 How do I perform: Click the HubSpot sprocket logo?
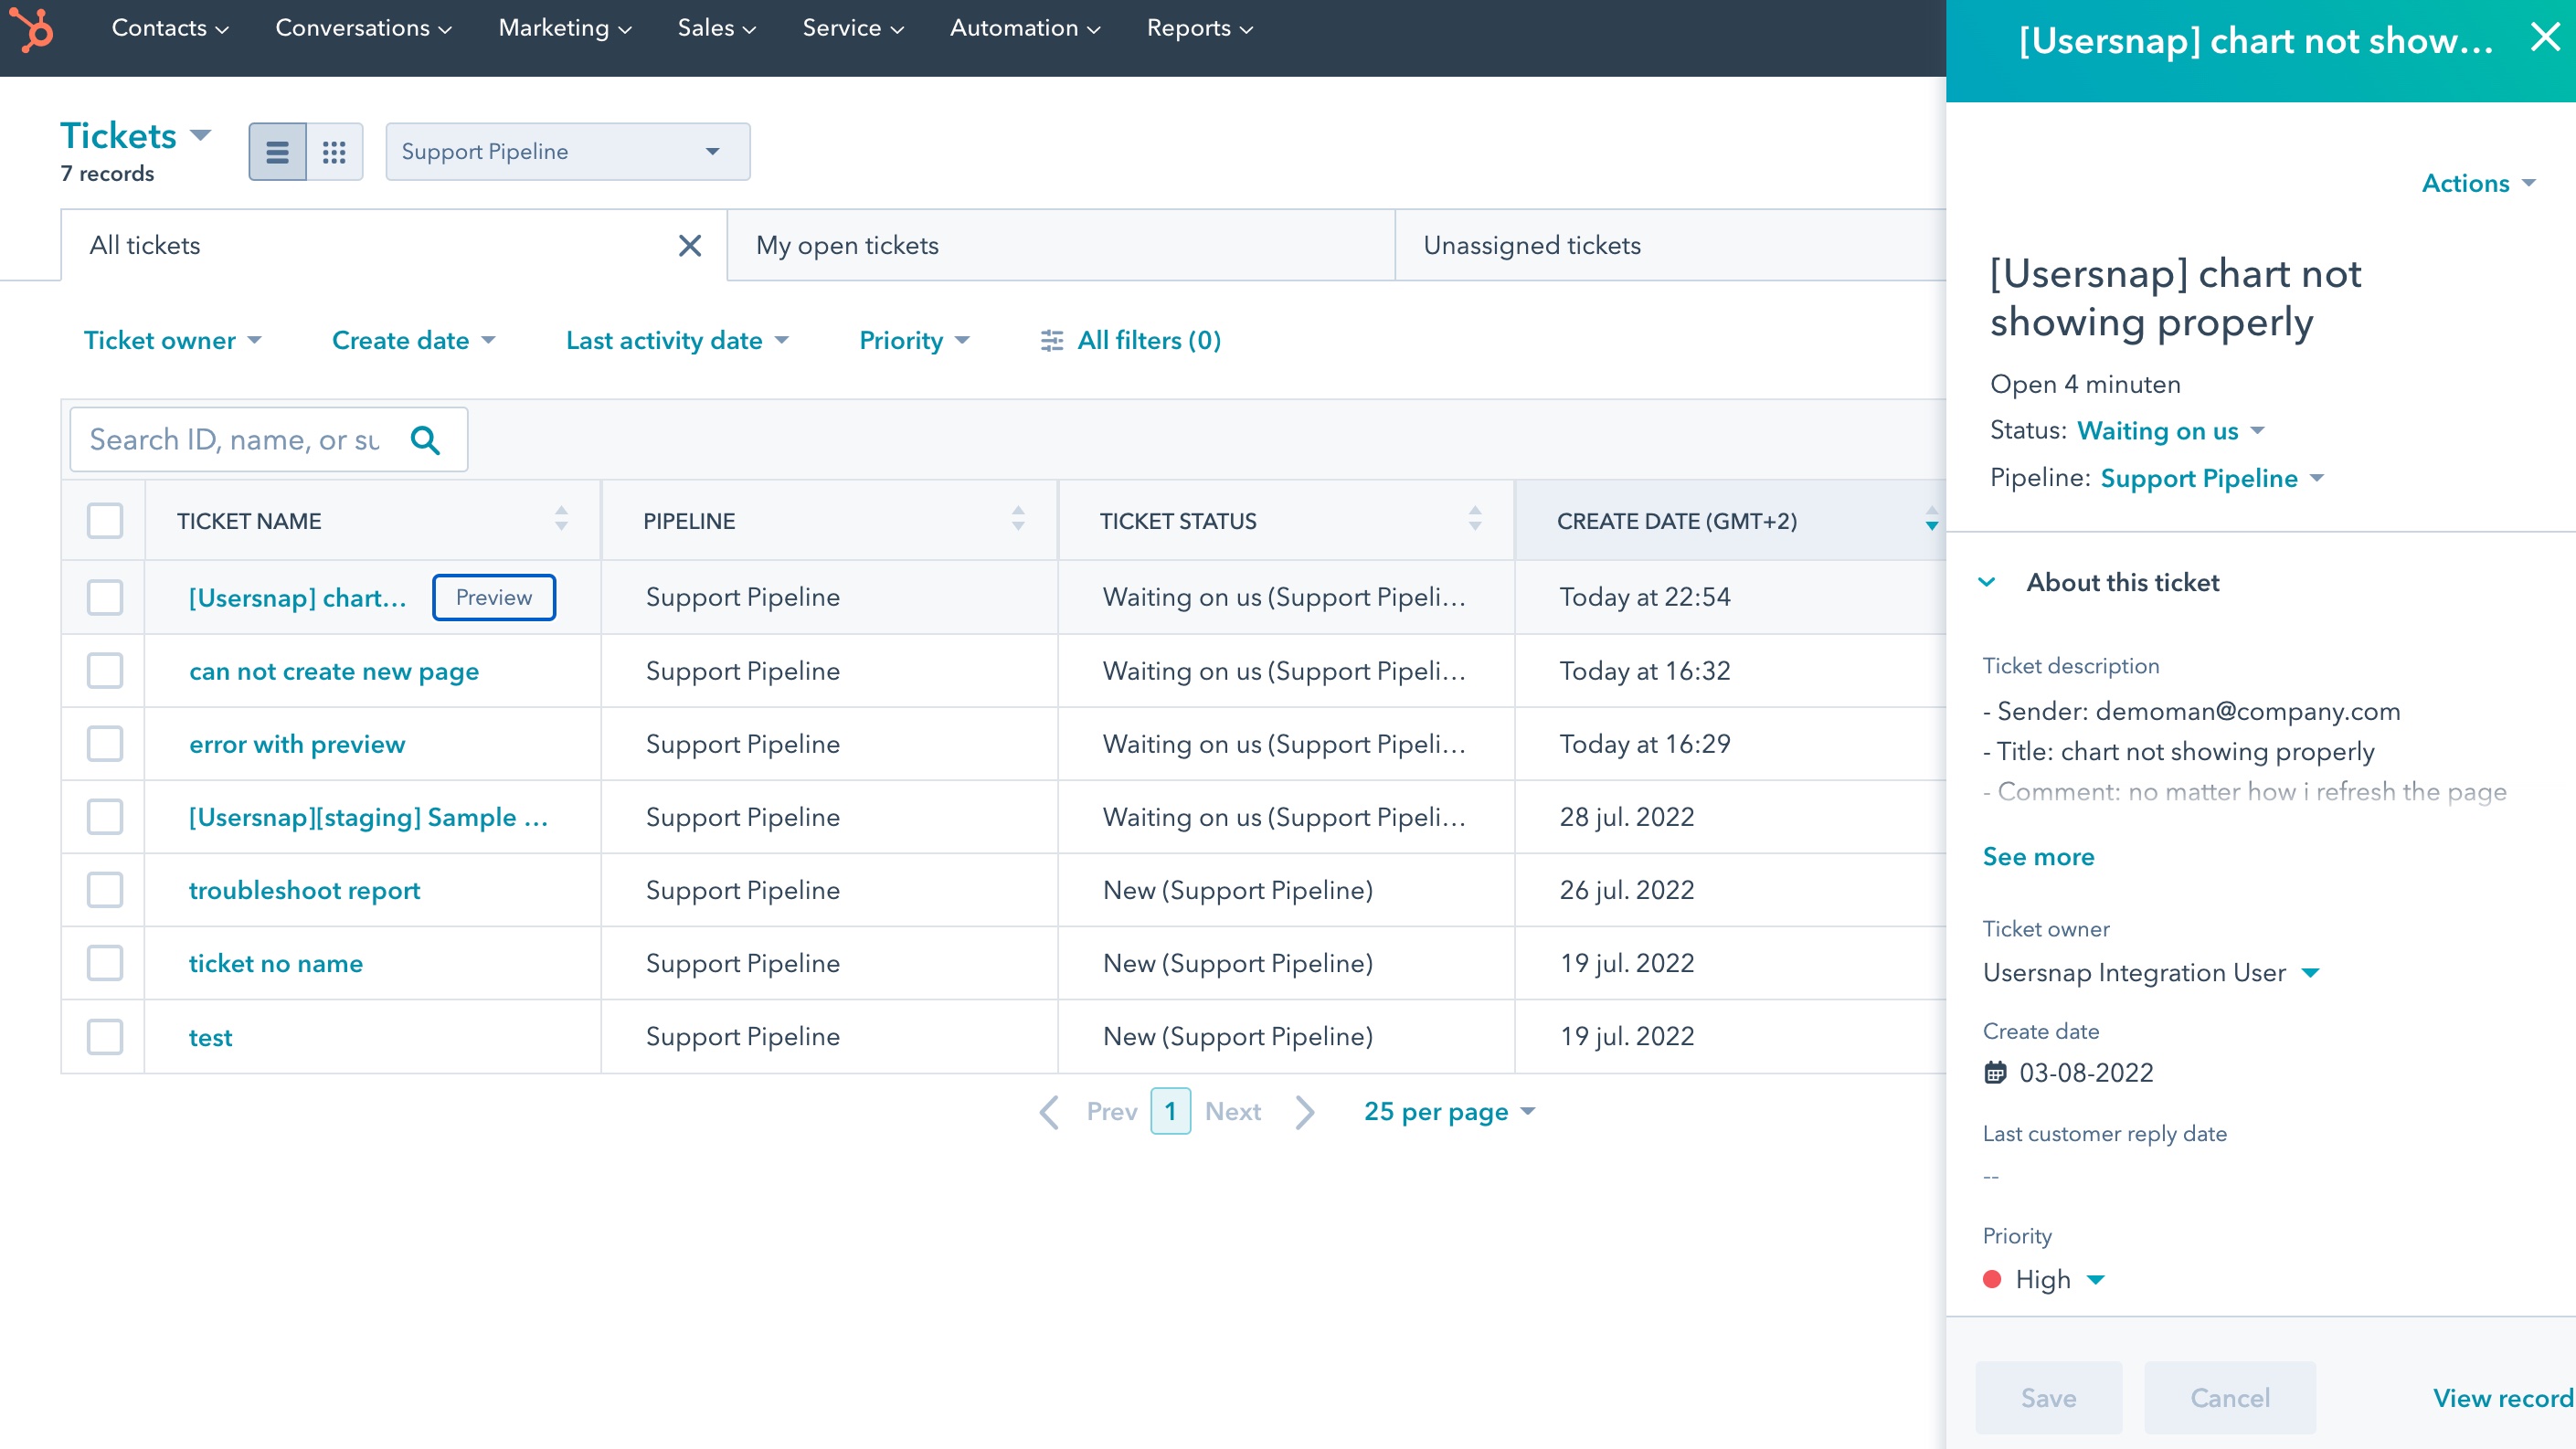pyautogui.click(x=32, y=29)
